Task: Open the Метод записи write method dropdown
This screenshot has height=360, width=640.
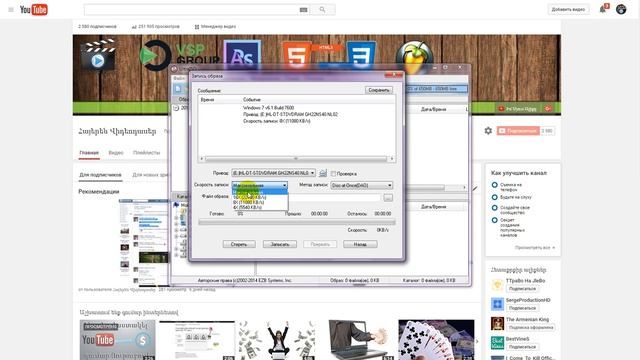Action: (x=362, y=185)
